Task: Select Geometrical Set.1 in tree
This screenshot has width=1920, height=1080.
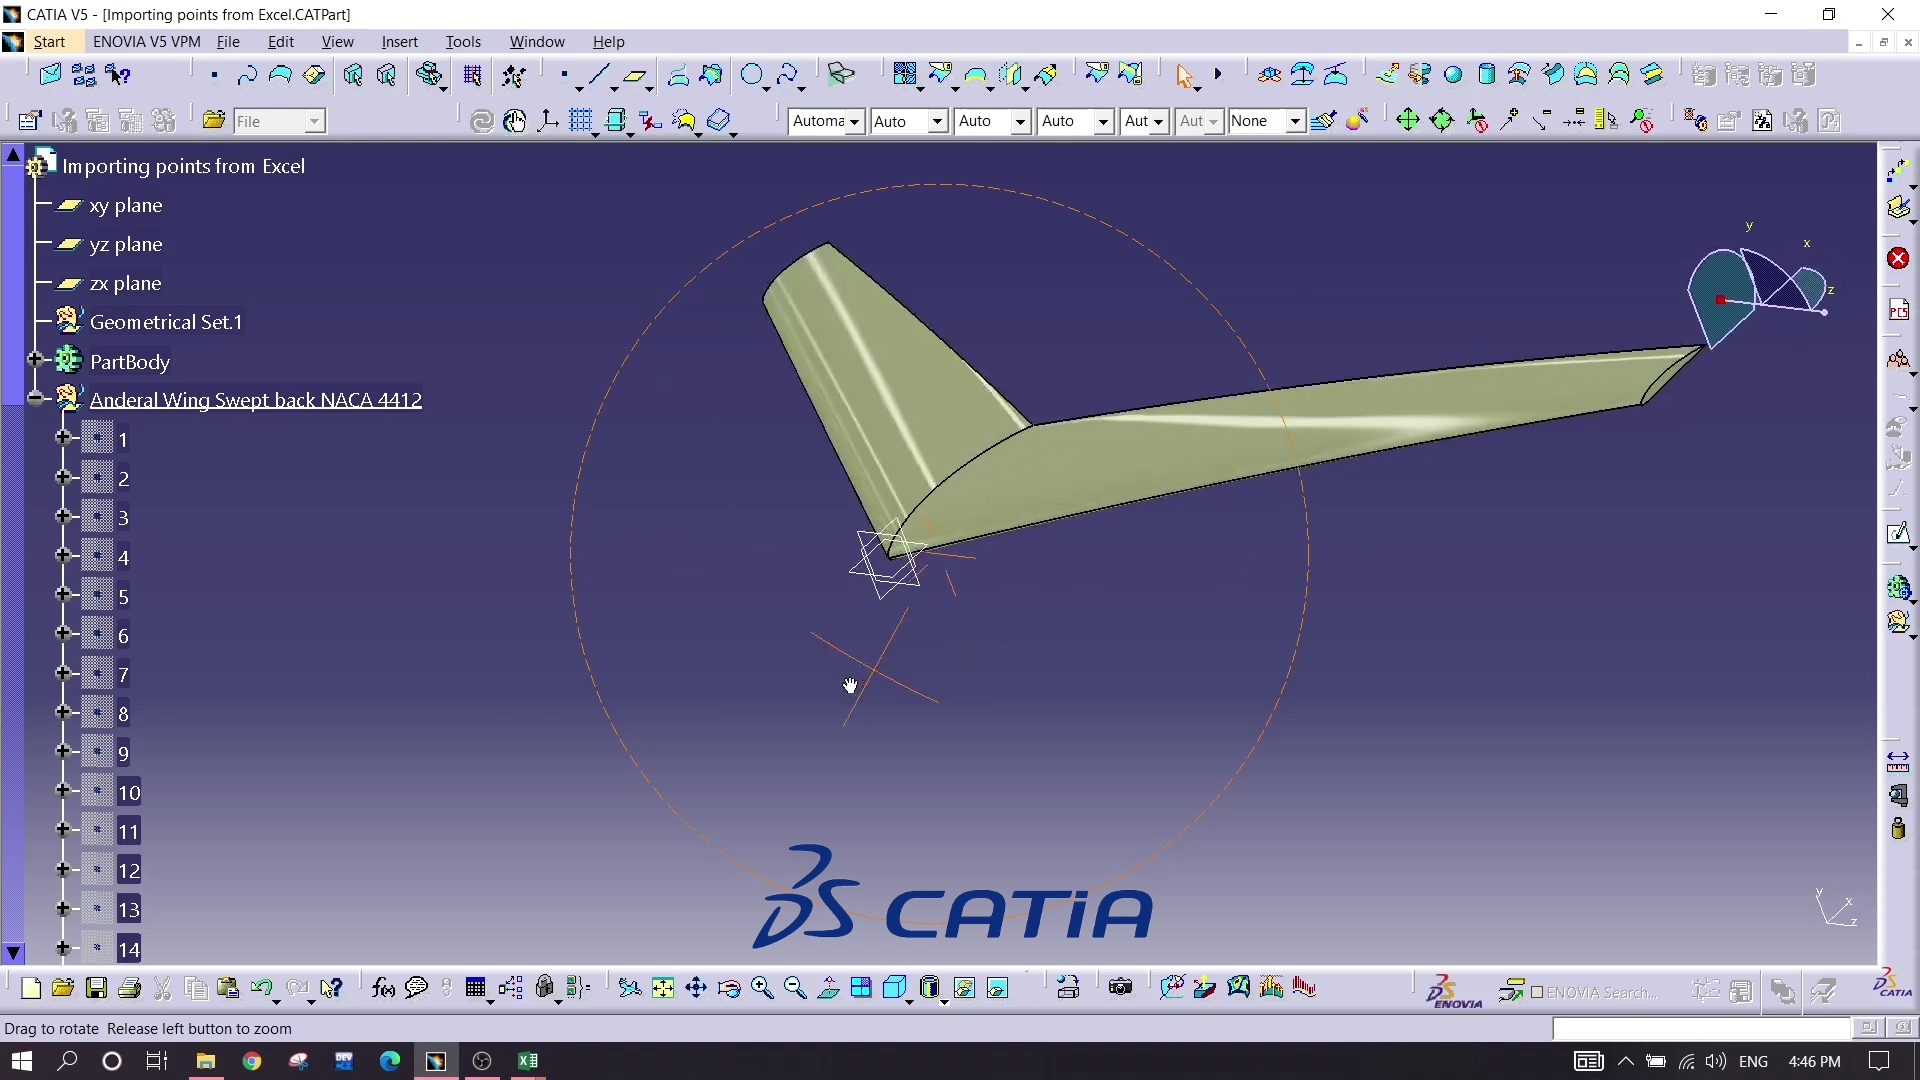Action: (166, 322)
